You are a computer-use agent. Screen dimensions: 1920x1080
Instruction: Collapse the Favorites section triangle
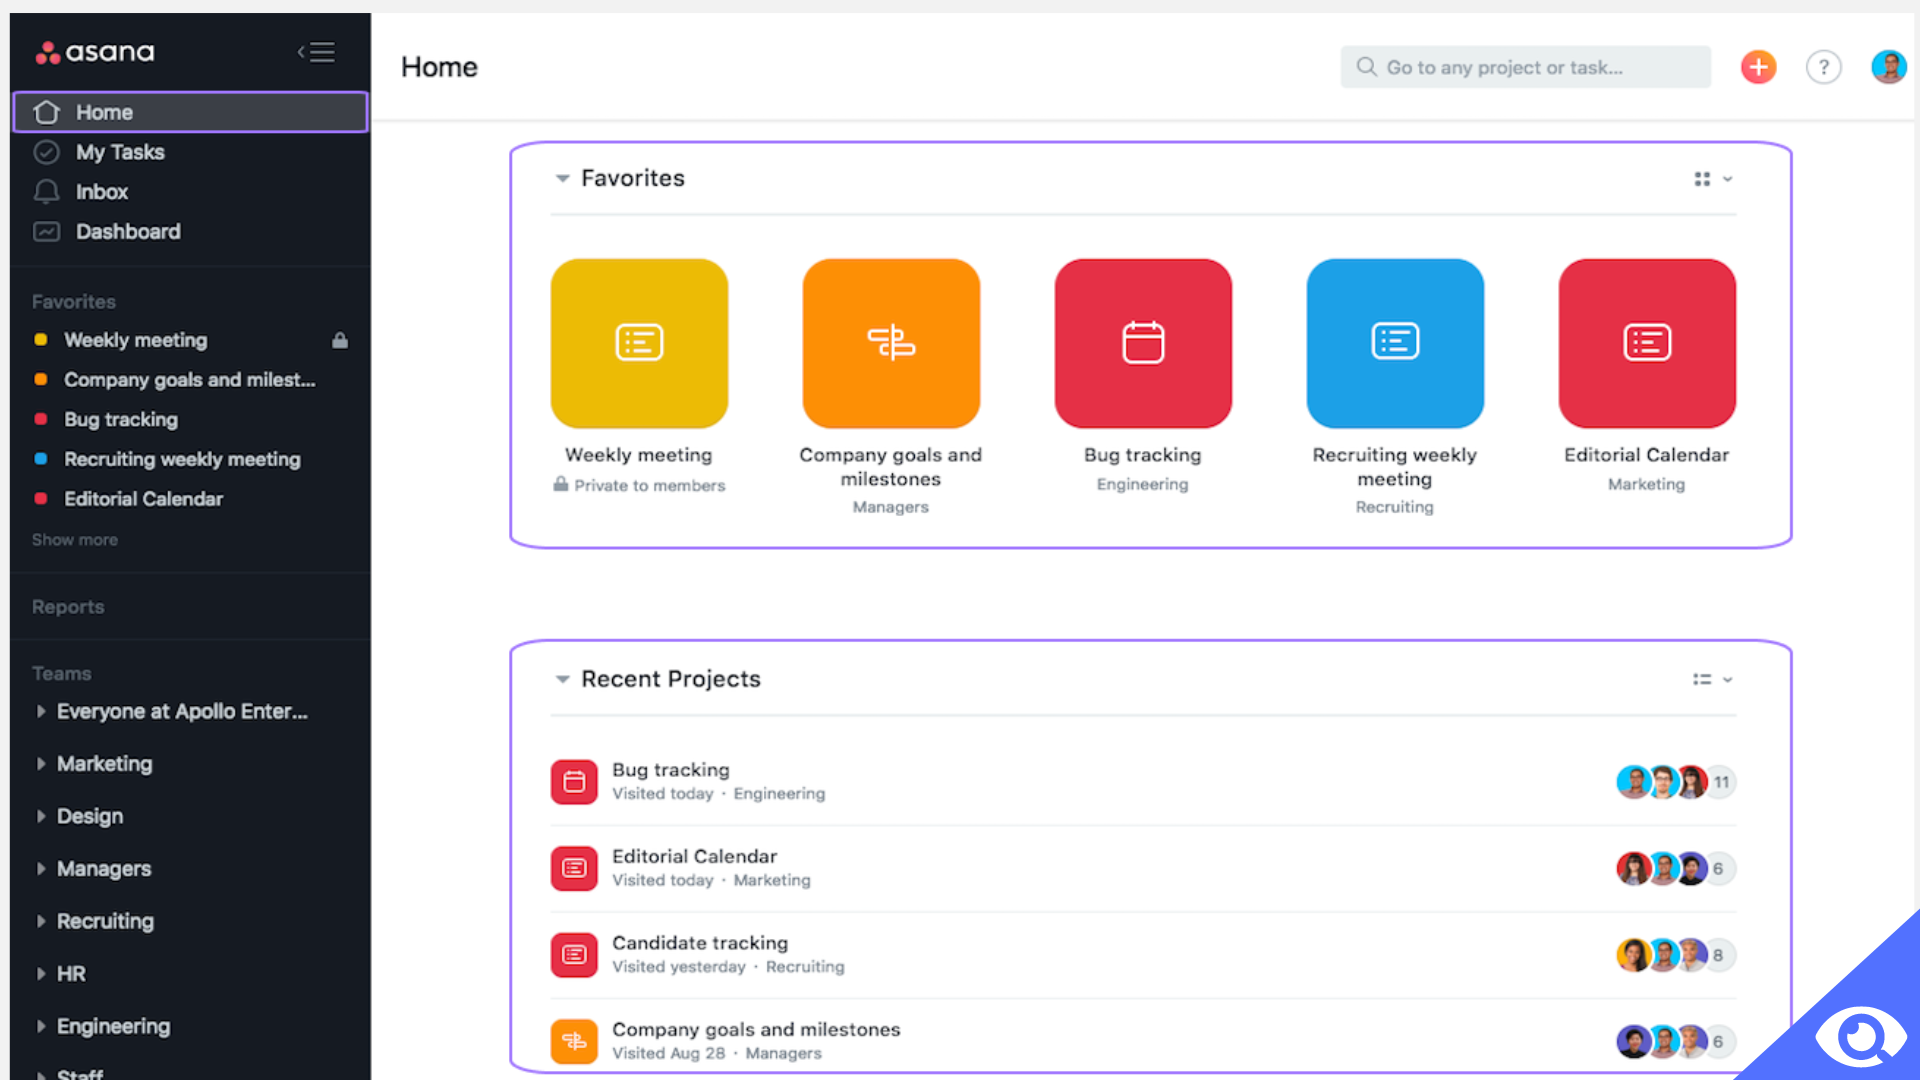[562, 179]
